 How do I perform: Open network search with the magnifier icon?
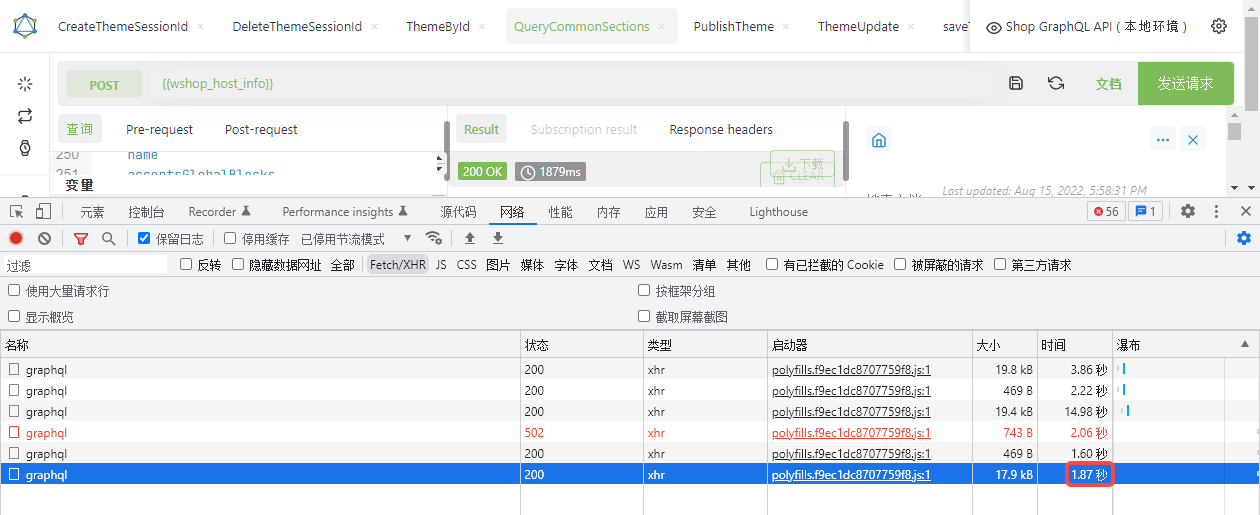tap(108, 238)
